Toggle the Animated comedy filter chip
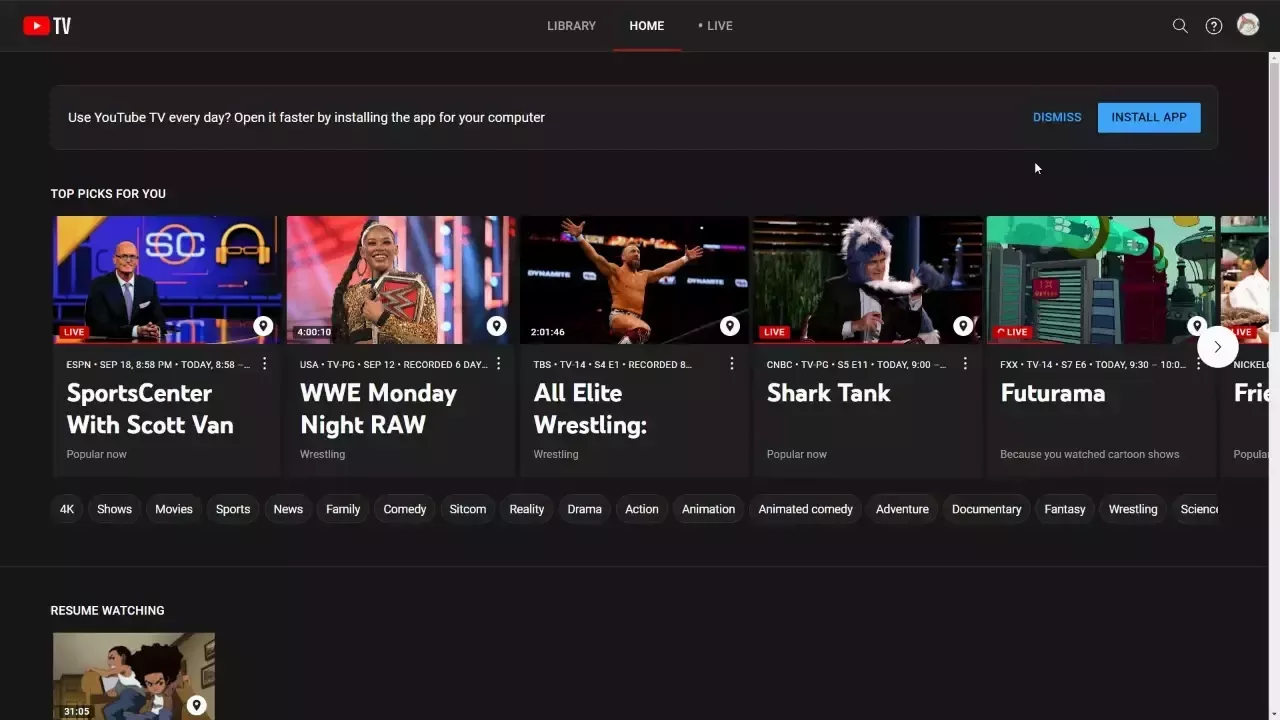Viewport: 1280px width, 720px height. pos(805,509)
